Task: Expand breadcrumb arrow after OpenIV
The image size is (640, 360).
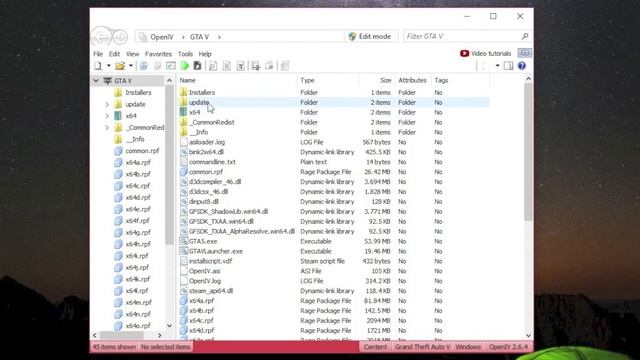Action: pyautogui.click(x=183, y=37)
